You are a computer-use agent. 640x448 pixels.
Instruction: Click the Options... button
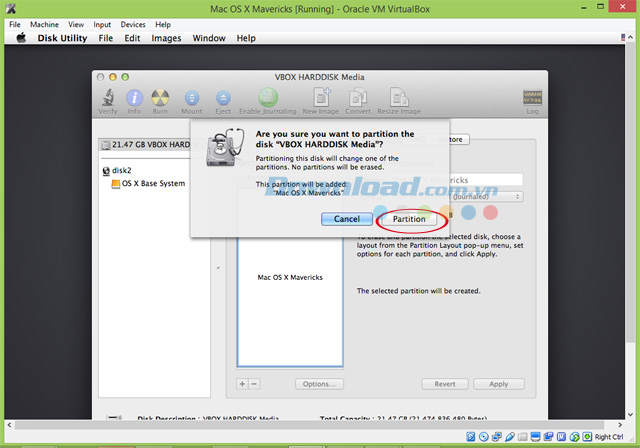(319, 384)
